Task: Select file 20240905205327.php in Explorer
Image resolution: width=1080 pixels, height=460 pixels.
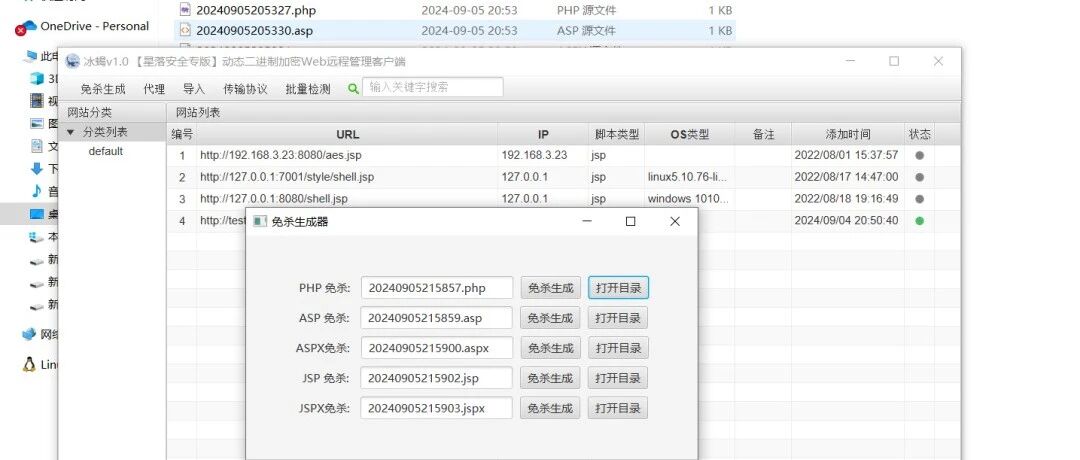Action: (455, 10)
